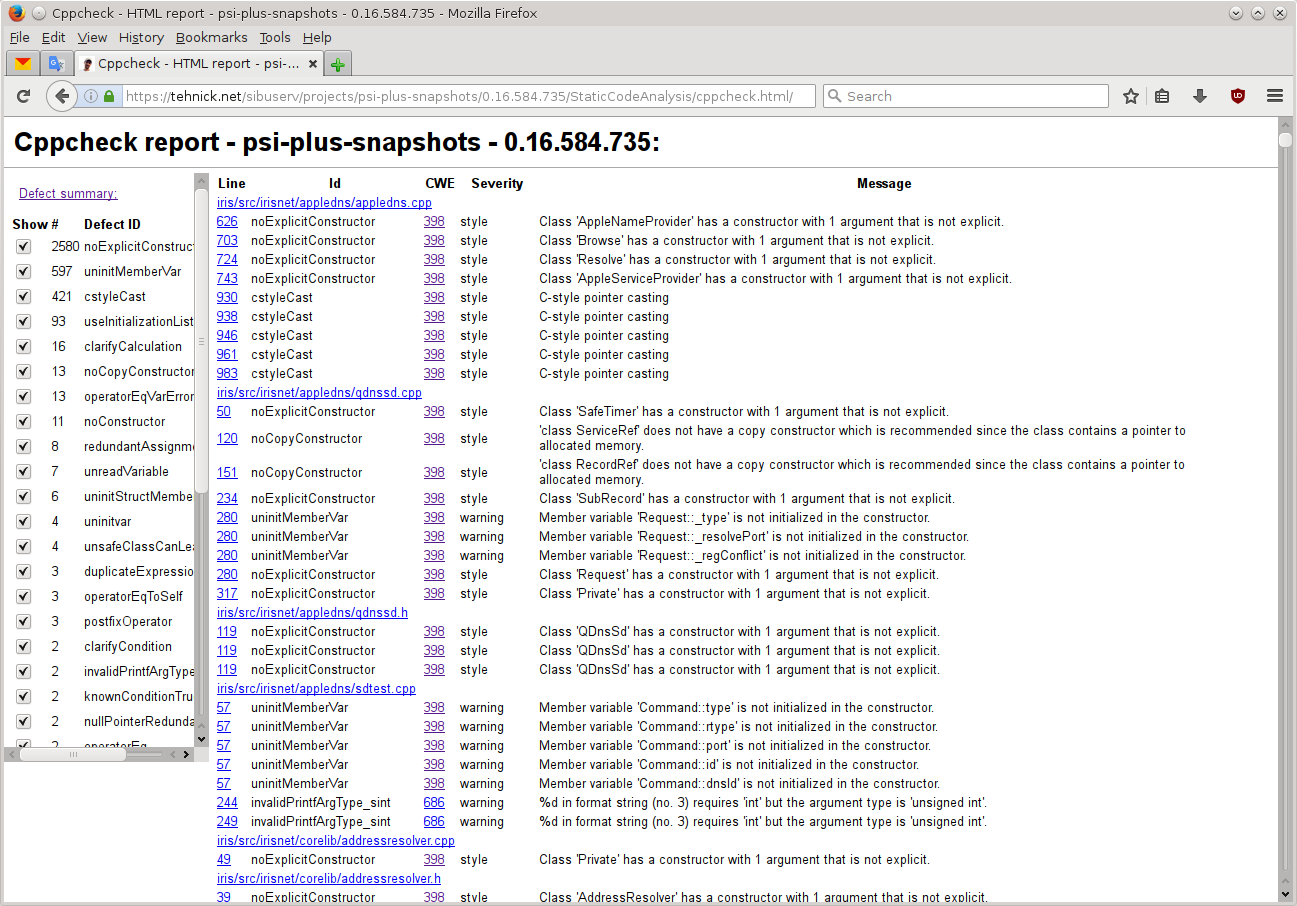Click the uBlock Origin shield icon
Viewport: 1297px width, 906px height.
point(1238,96)
